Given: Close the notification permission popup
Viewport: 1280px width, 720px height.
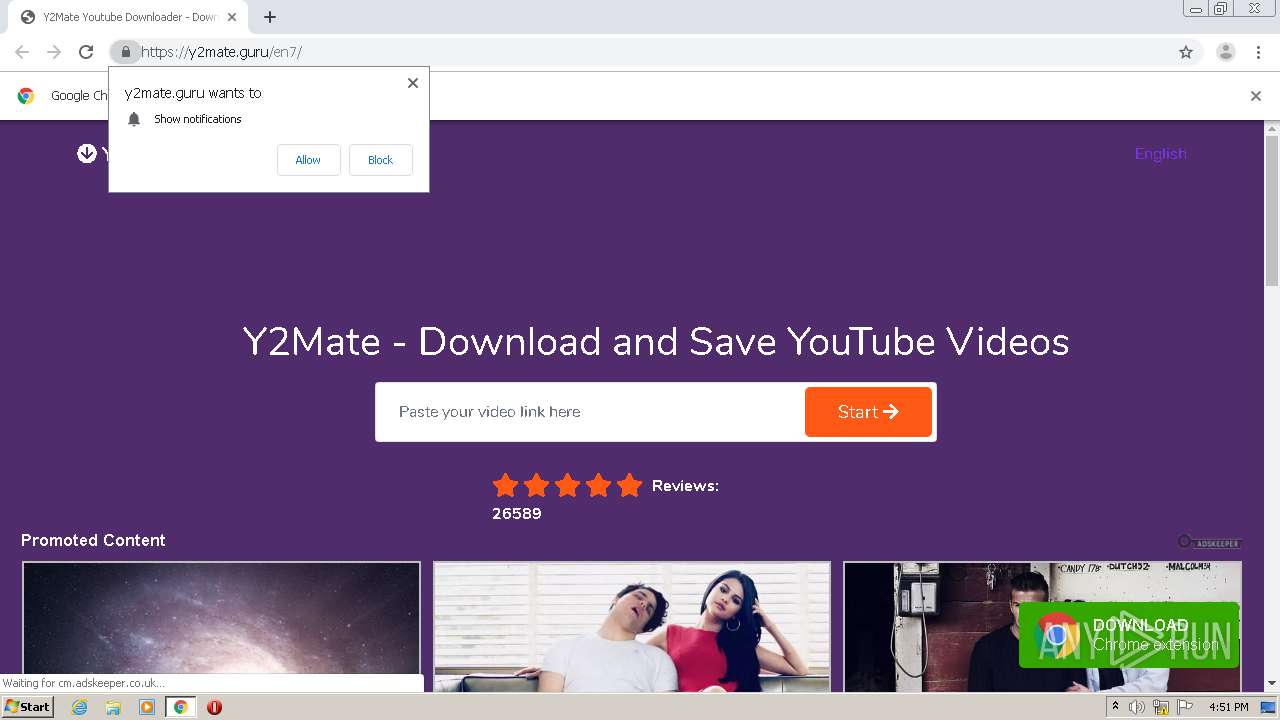Looking at the screenshot, I should [413, 83].
